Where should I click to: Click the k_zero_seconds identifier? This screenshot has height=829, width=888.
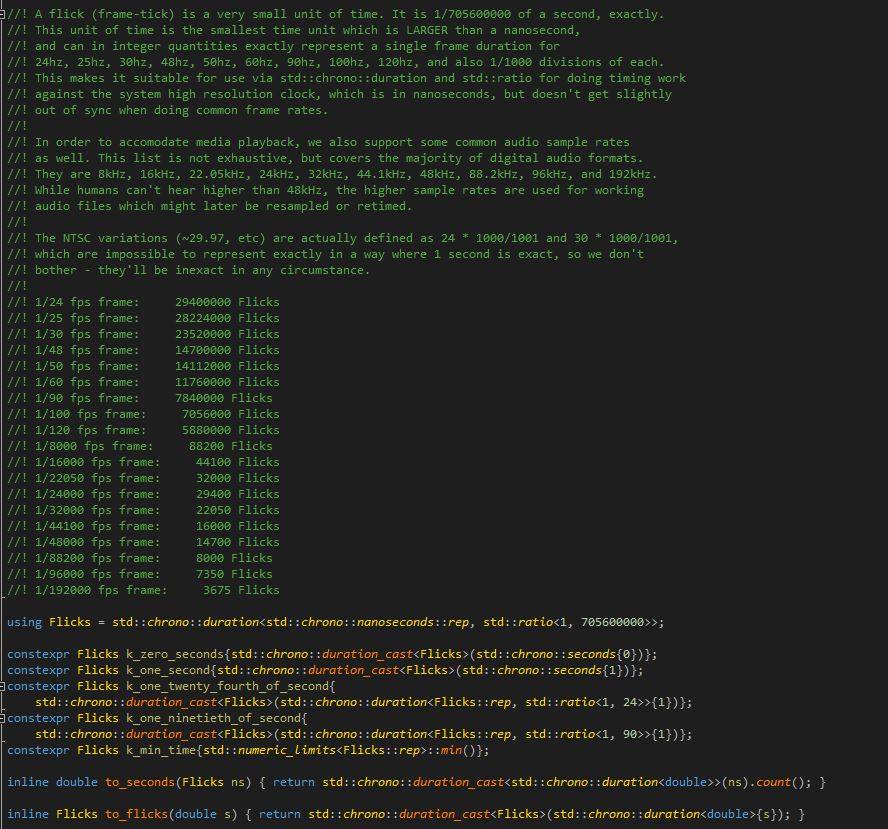click(x=175, y=654)
